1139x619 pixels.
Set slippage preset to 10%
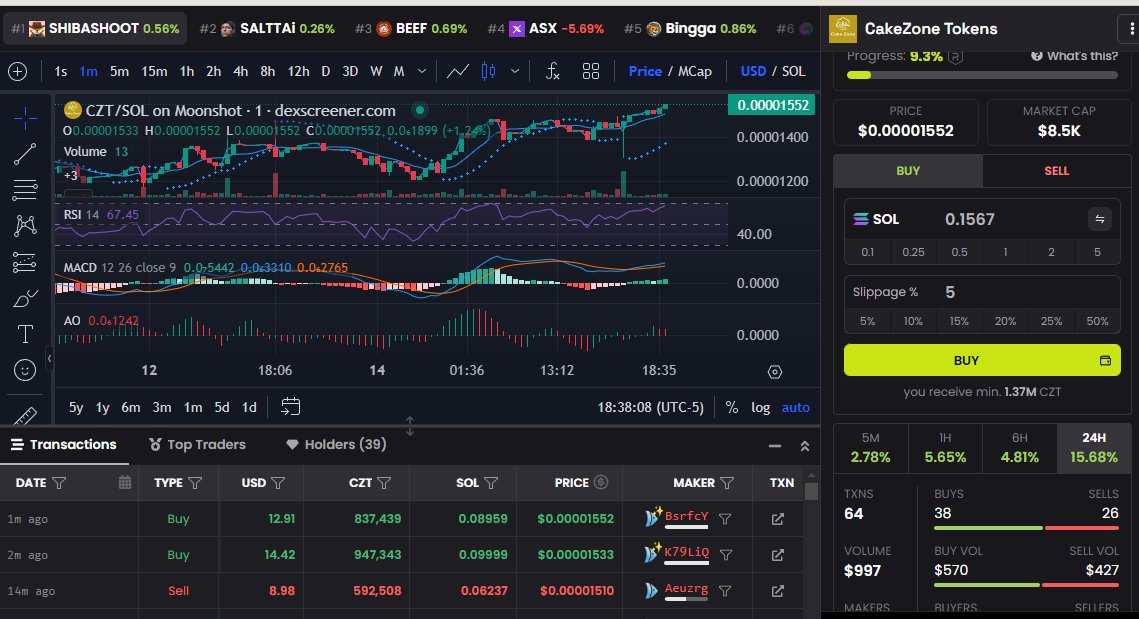[x=913, y=321]
